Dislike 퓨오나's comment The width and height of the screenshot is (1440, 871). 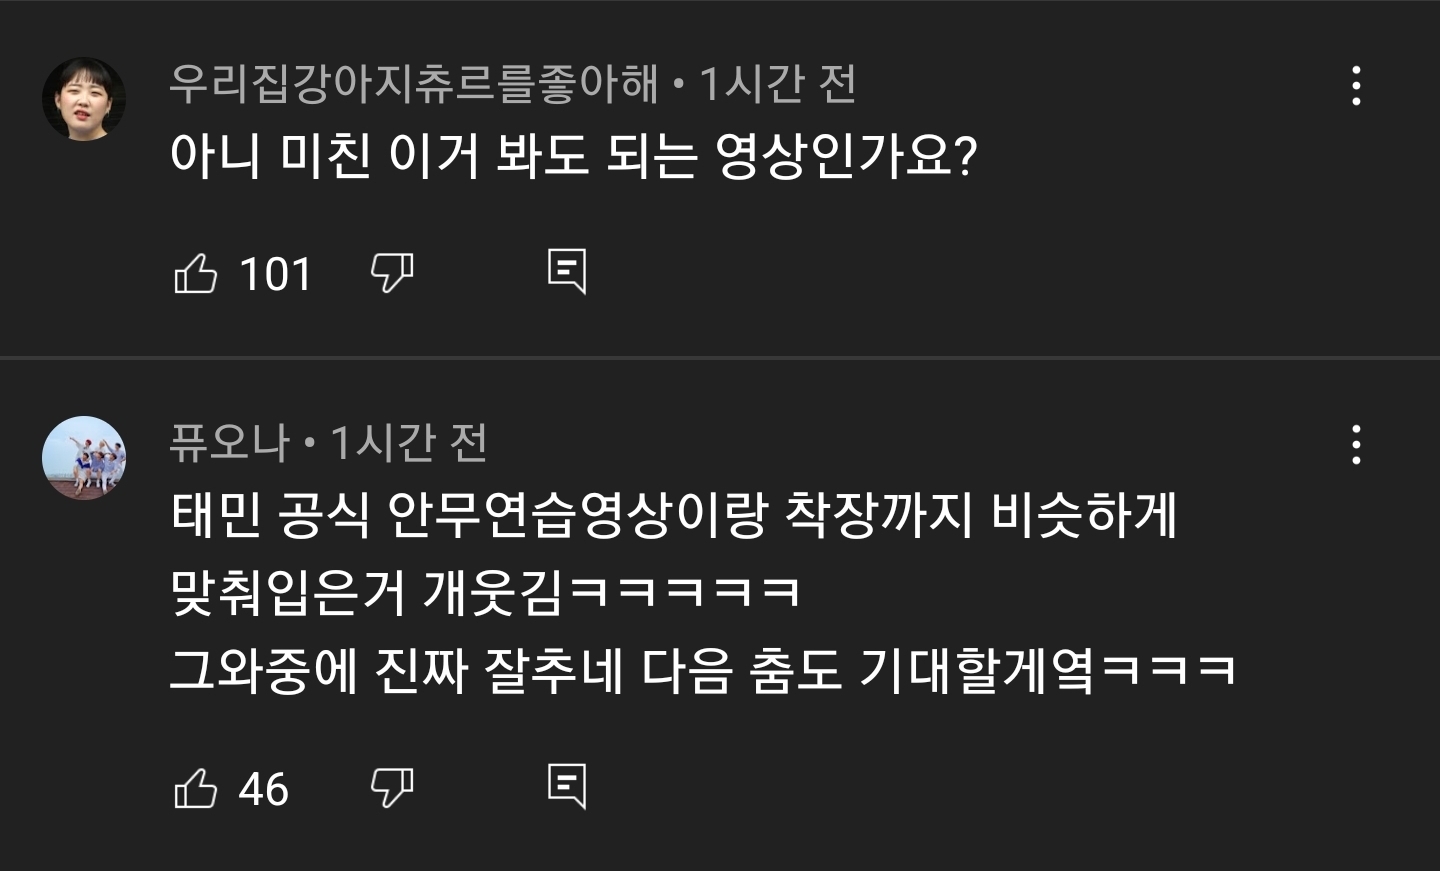point(391,788)
